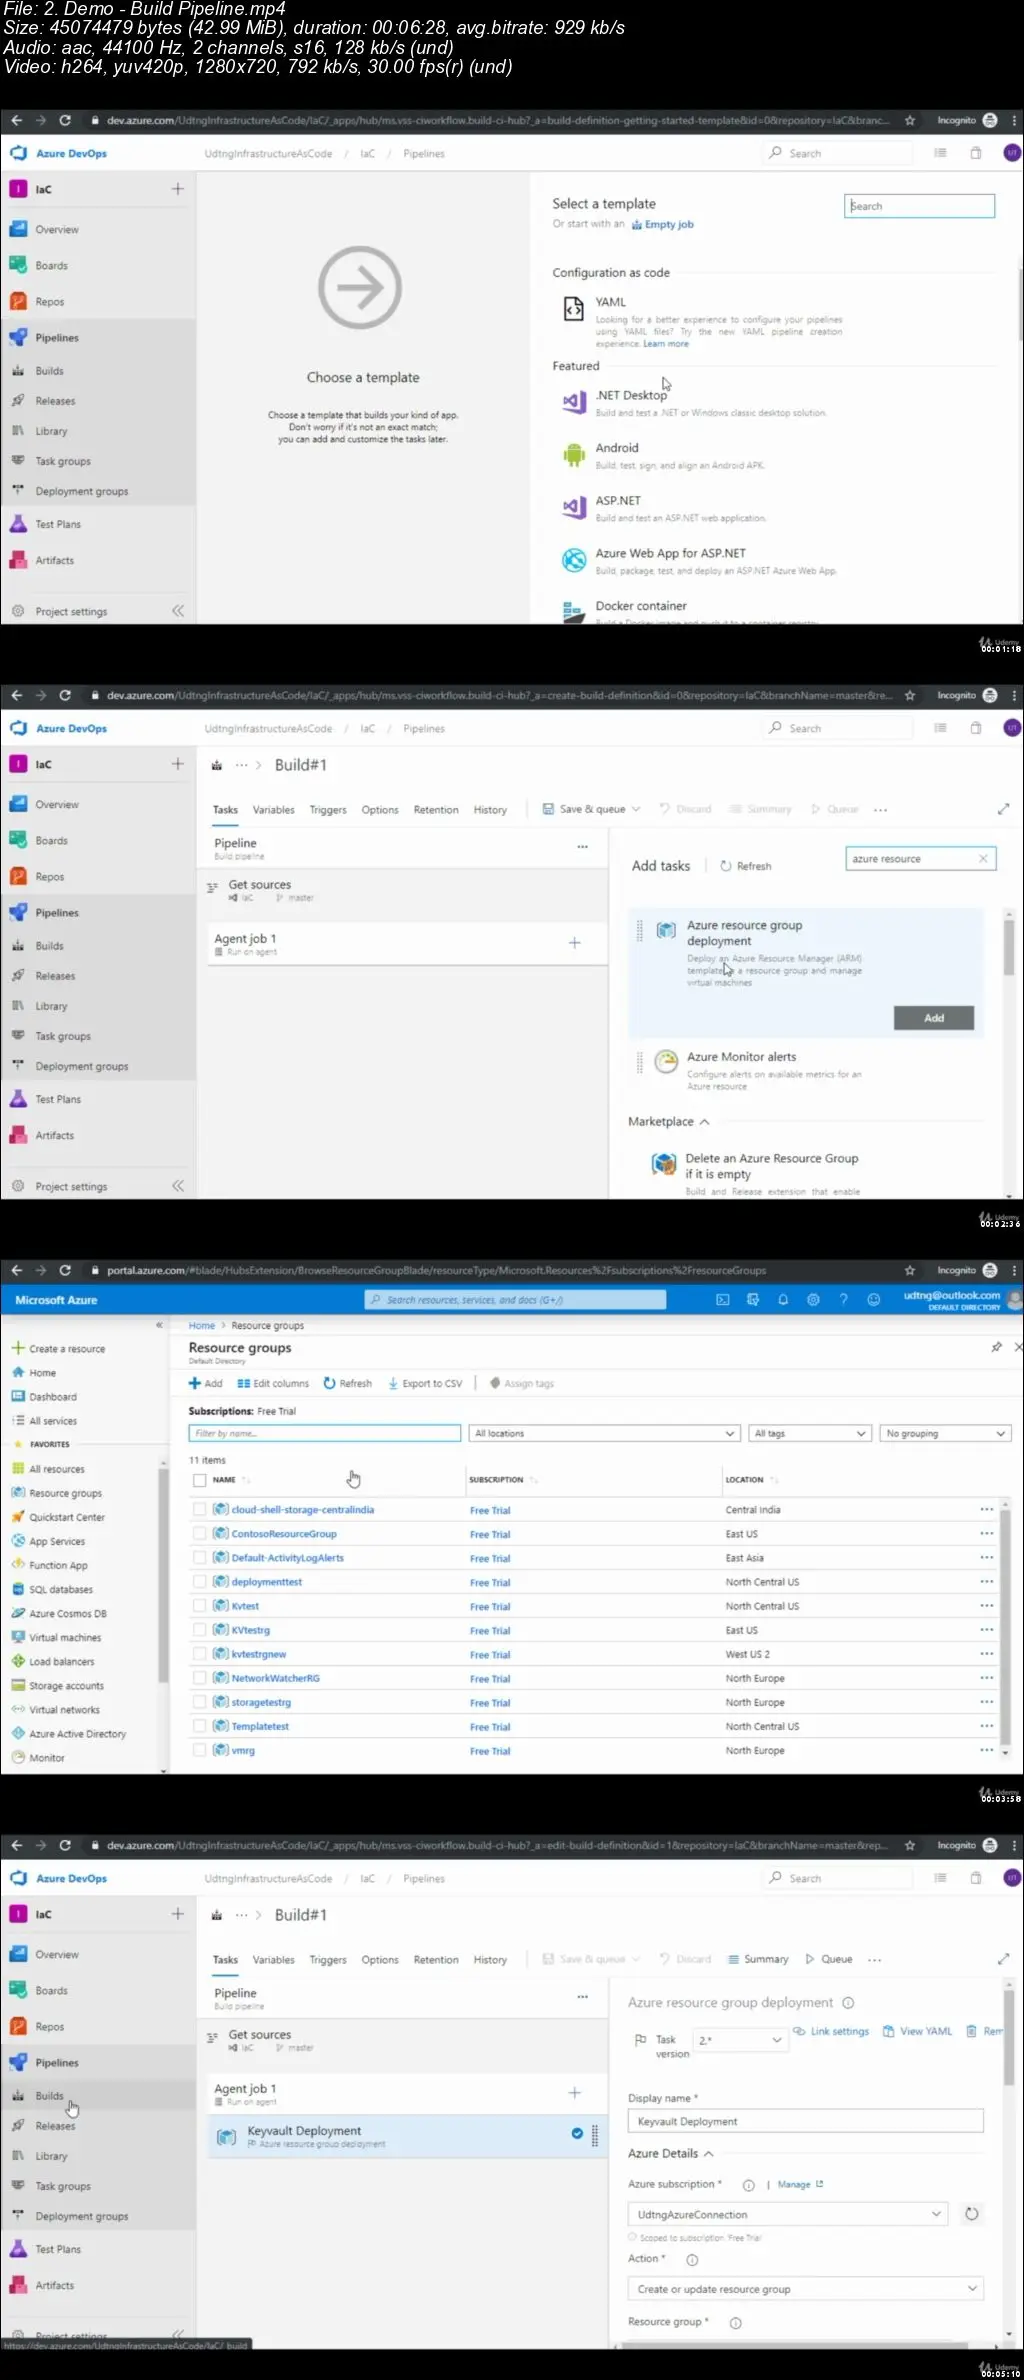Click the refresh icon beside UdtngAzureConnection
The height and width of the screenshot is (2380, 1024).
(971, 2214)
